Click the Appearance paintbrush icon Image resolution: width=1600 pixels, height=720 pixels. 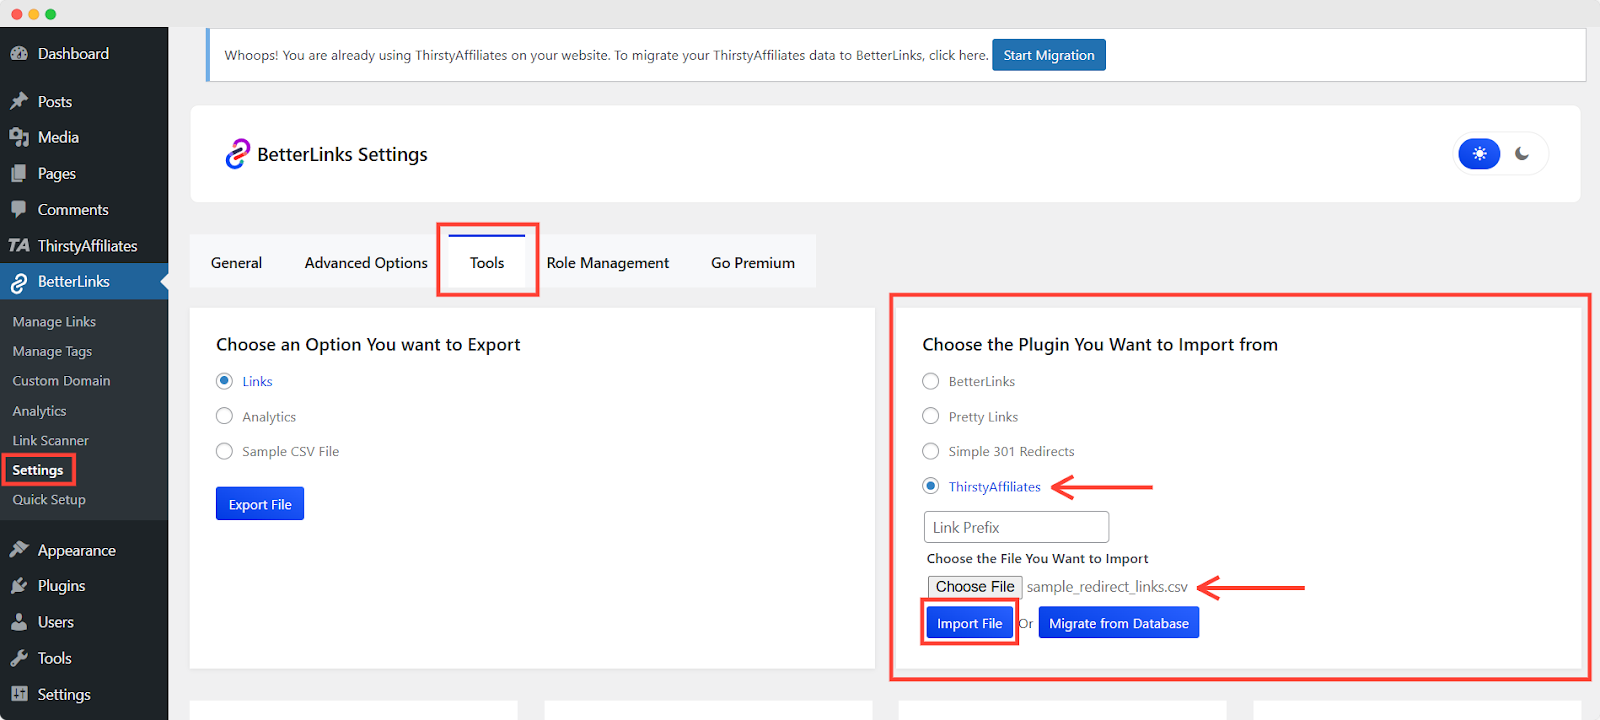pyautogui.click(x=19, y=549)
